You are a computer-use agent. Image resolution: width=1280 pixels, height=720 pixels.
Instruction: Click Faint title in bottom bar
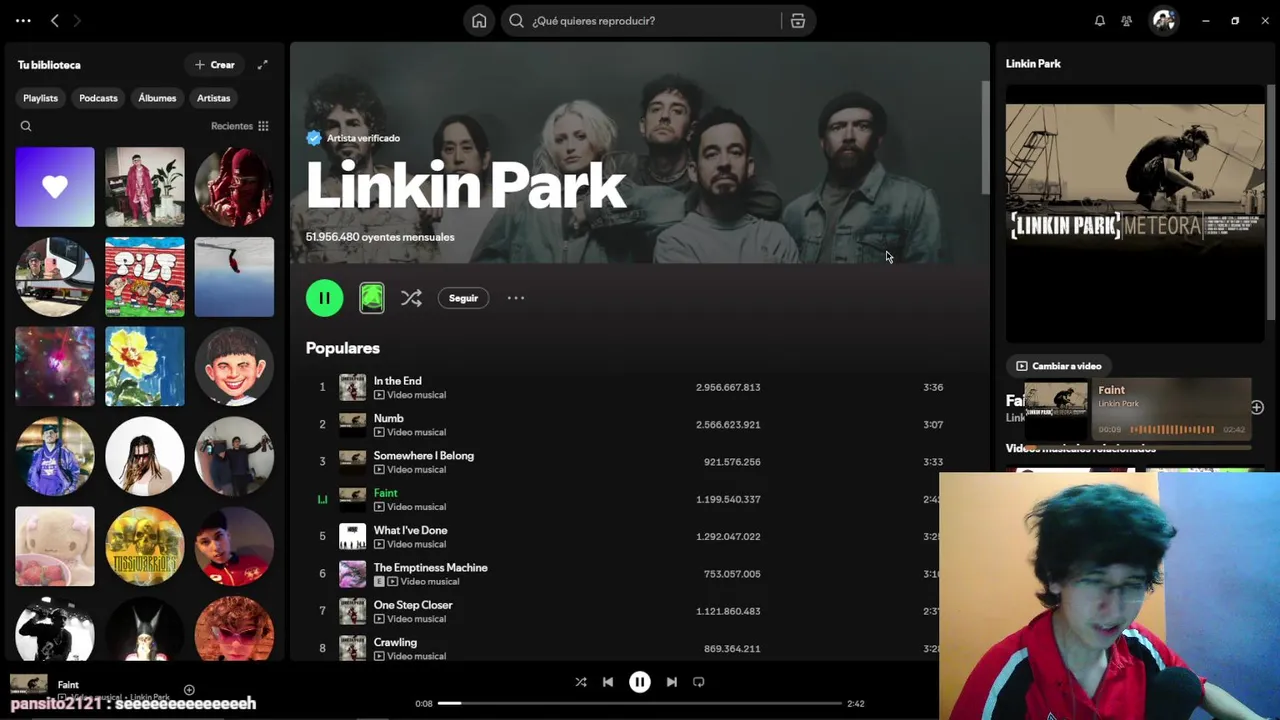(x=68, y=685)
